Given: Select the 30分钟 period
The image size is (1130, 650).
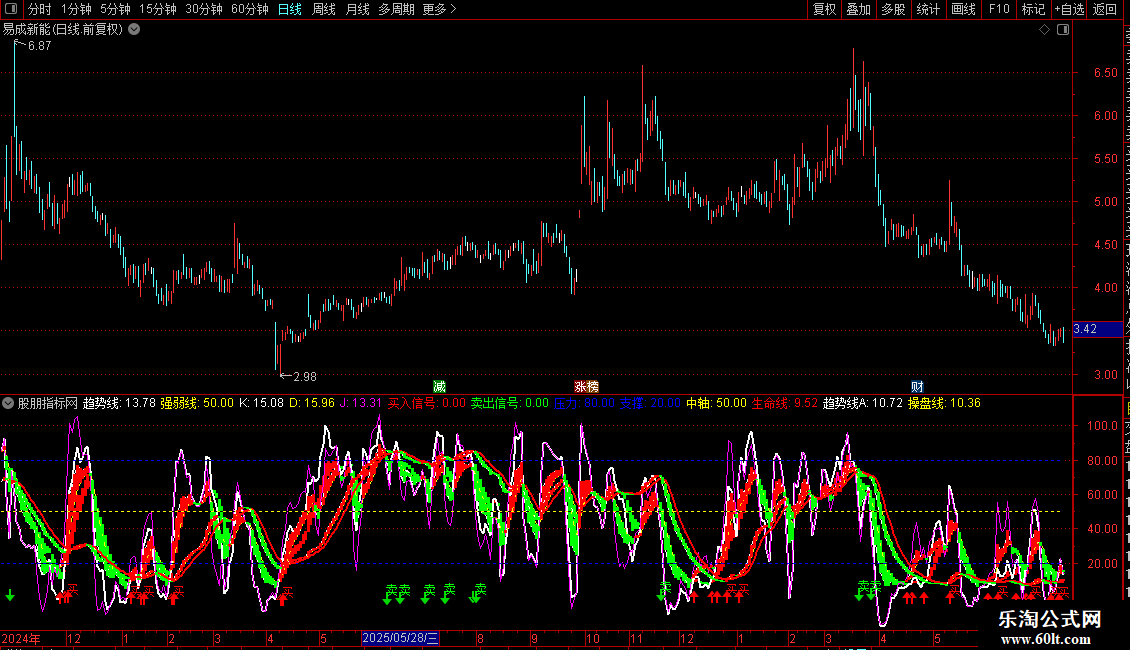Looking at the screenshot, I should coord(204,9).
